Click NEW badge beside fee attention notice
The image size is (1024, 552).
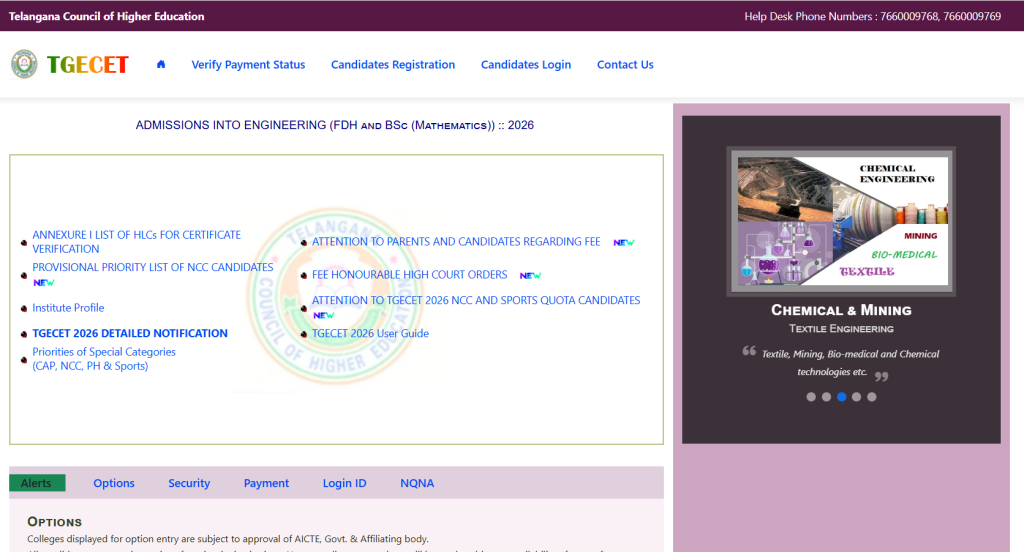tap(624, 242)
